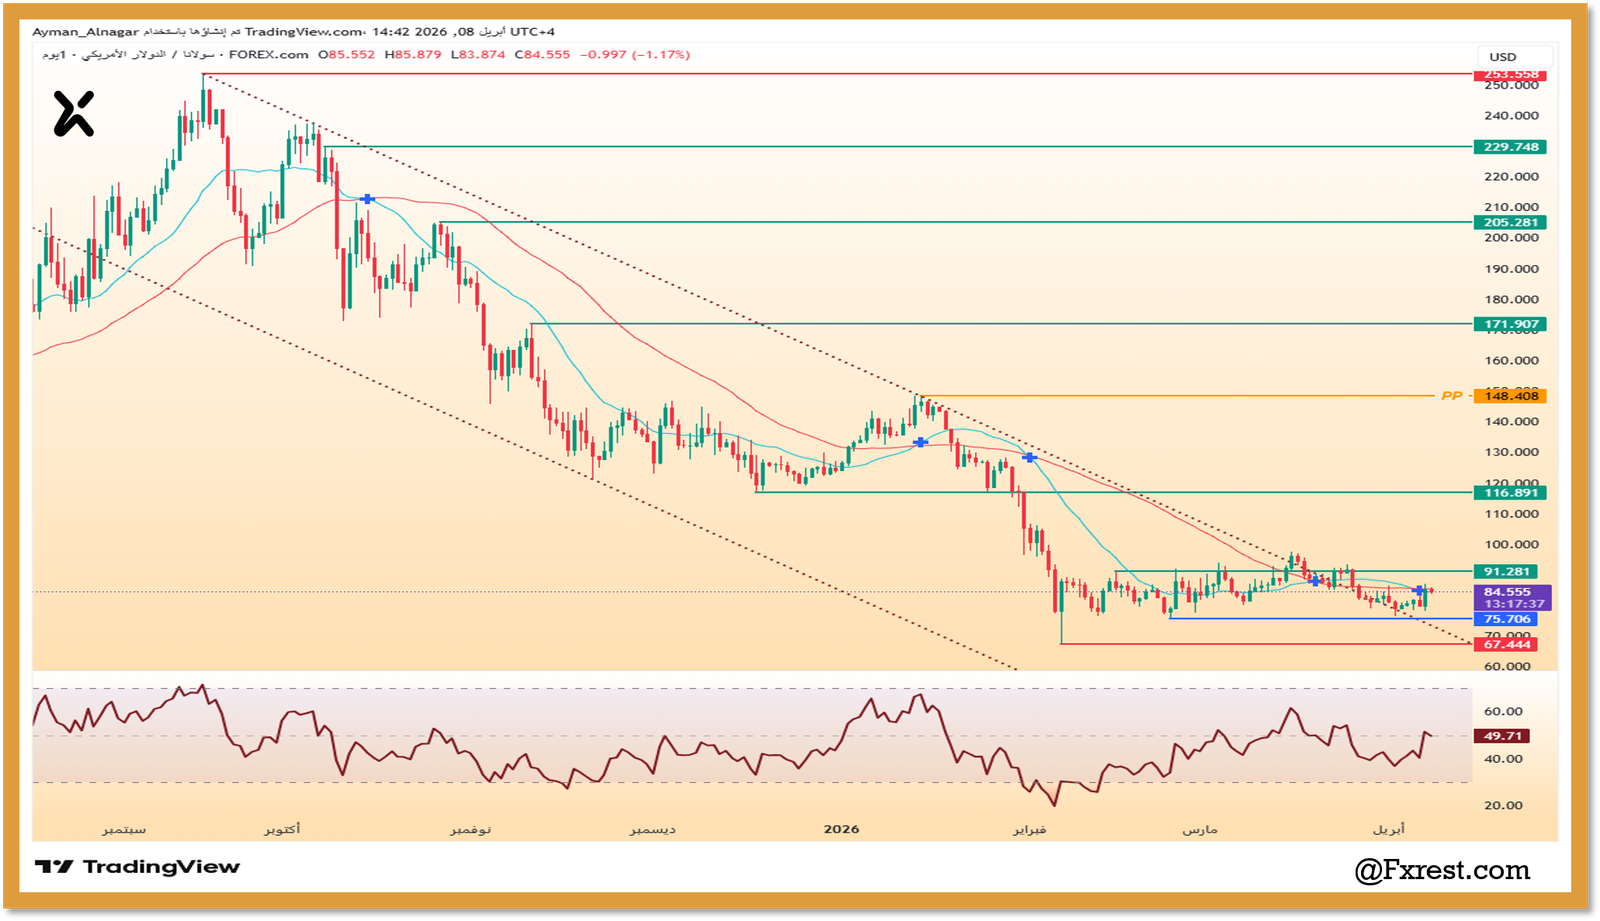The image size is (1600, 921).
Task: Open the USD currency selector
Action: (1503, 57)
